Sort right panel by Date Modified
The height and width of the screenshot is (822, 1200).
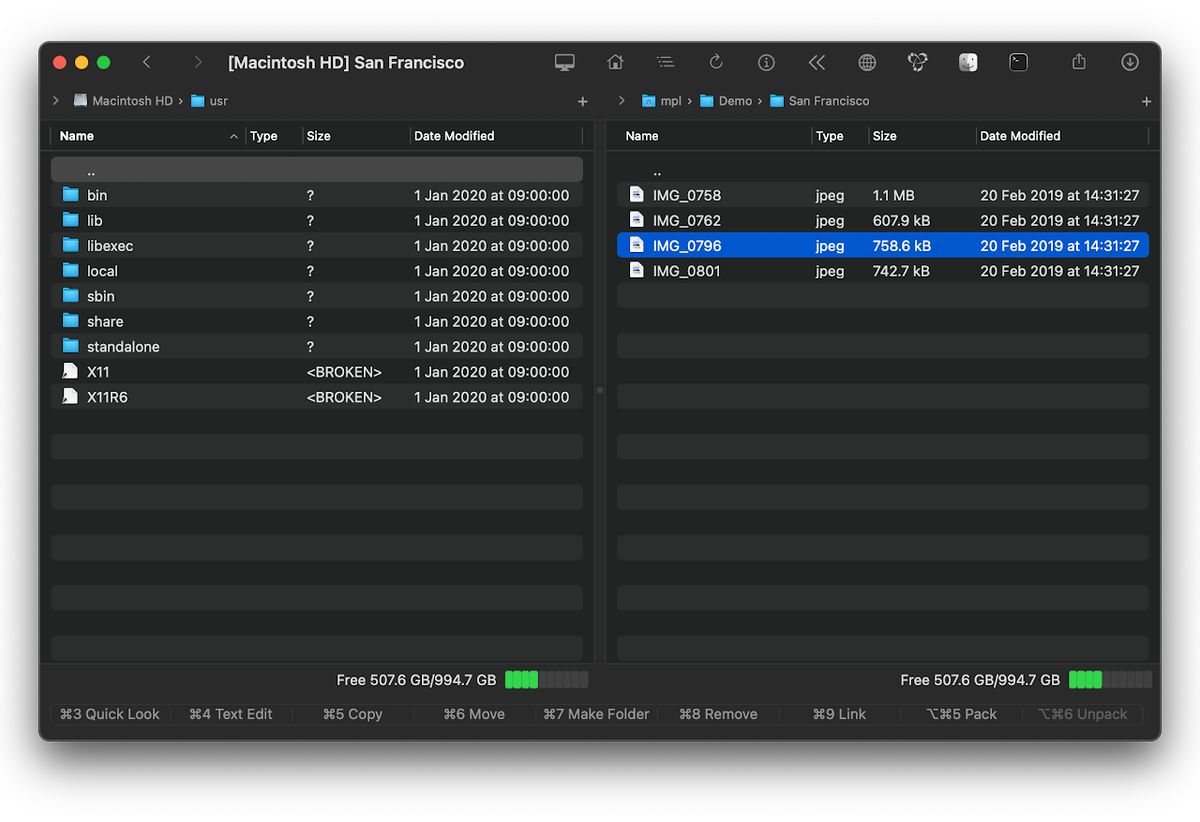(x=1063, y=136)
